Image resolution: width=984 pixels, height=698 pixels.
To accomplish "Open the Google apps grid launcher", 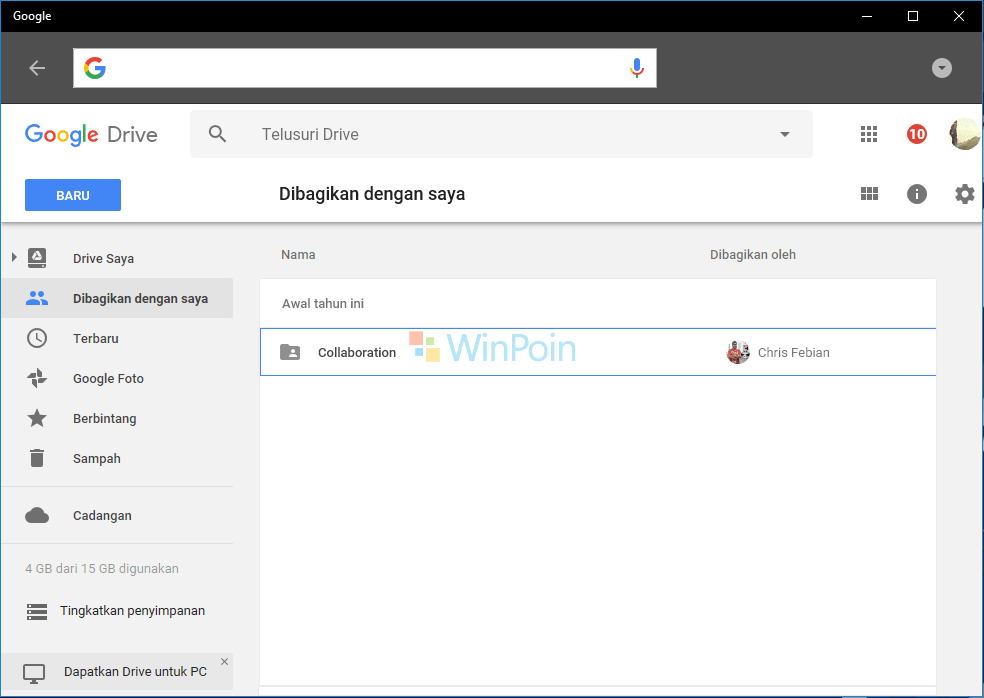I will (868, 133).
